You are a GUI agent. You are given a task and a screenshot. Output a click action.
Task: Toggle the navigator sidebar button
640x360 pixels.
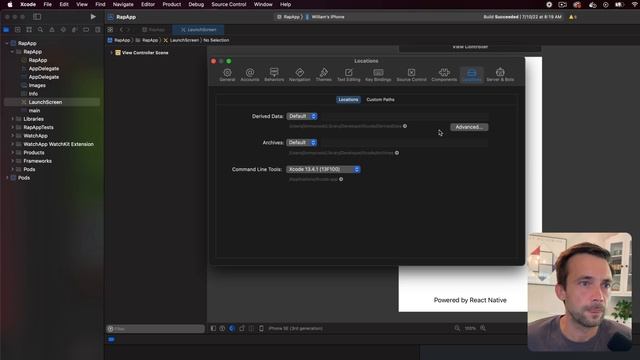coord(37,17)
